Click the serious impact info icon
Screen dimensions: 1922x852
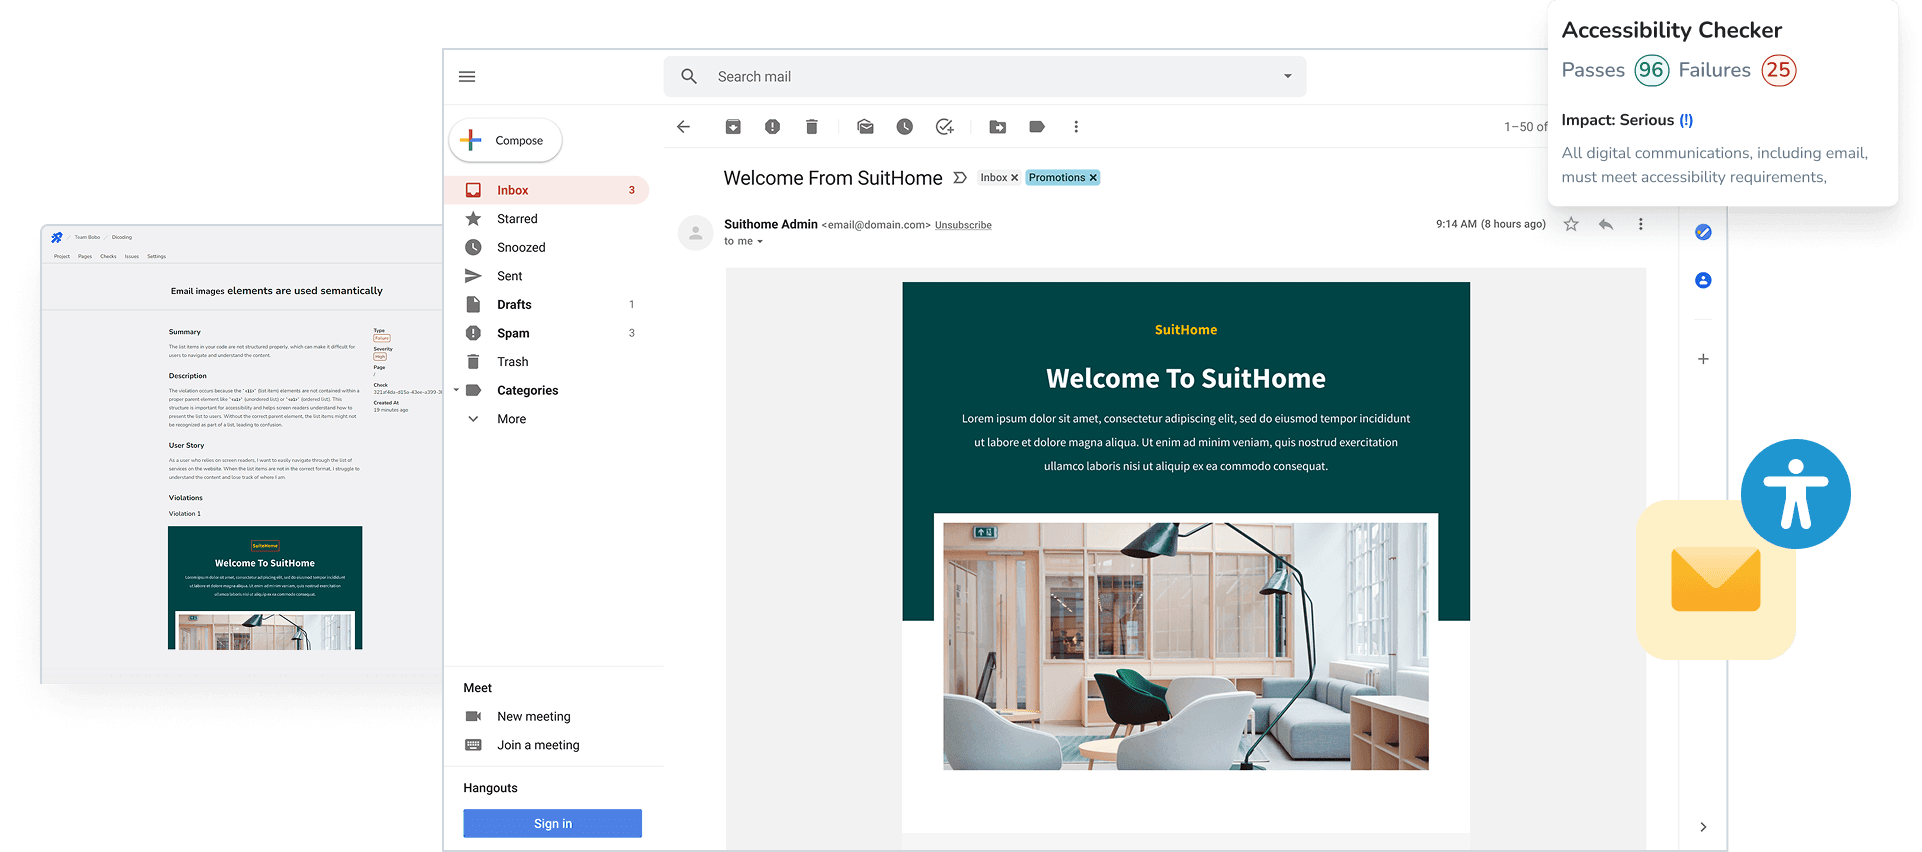pyautogui.click(x=1686, y=120)
